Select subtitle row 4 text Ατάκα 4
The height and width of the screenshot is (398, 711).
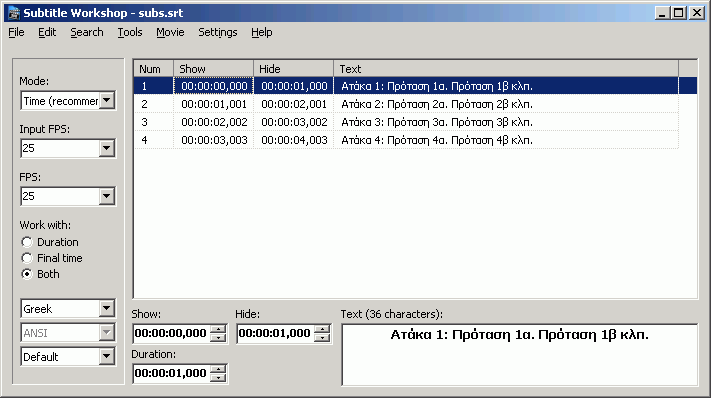tap(437, 140)
